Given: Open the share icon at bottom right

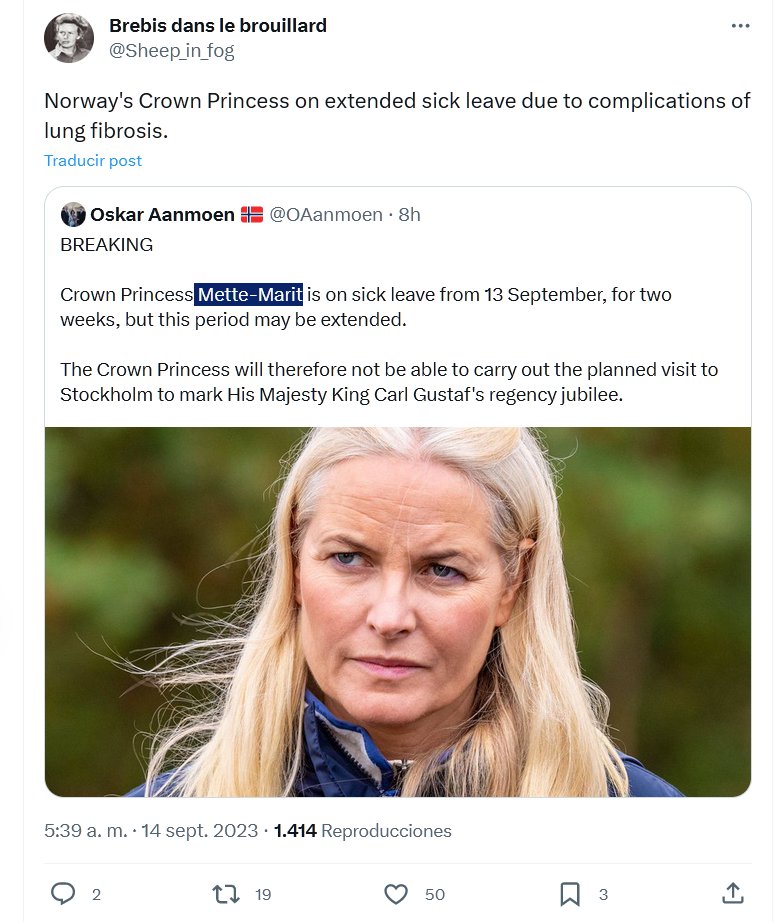Looking at the screenshot, I should point(732,892).
